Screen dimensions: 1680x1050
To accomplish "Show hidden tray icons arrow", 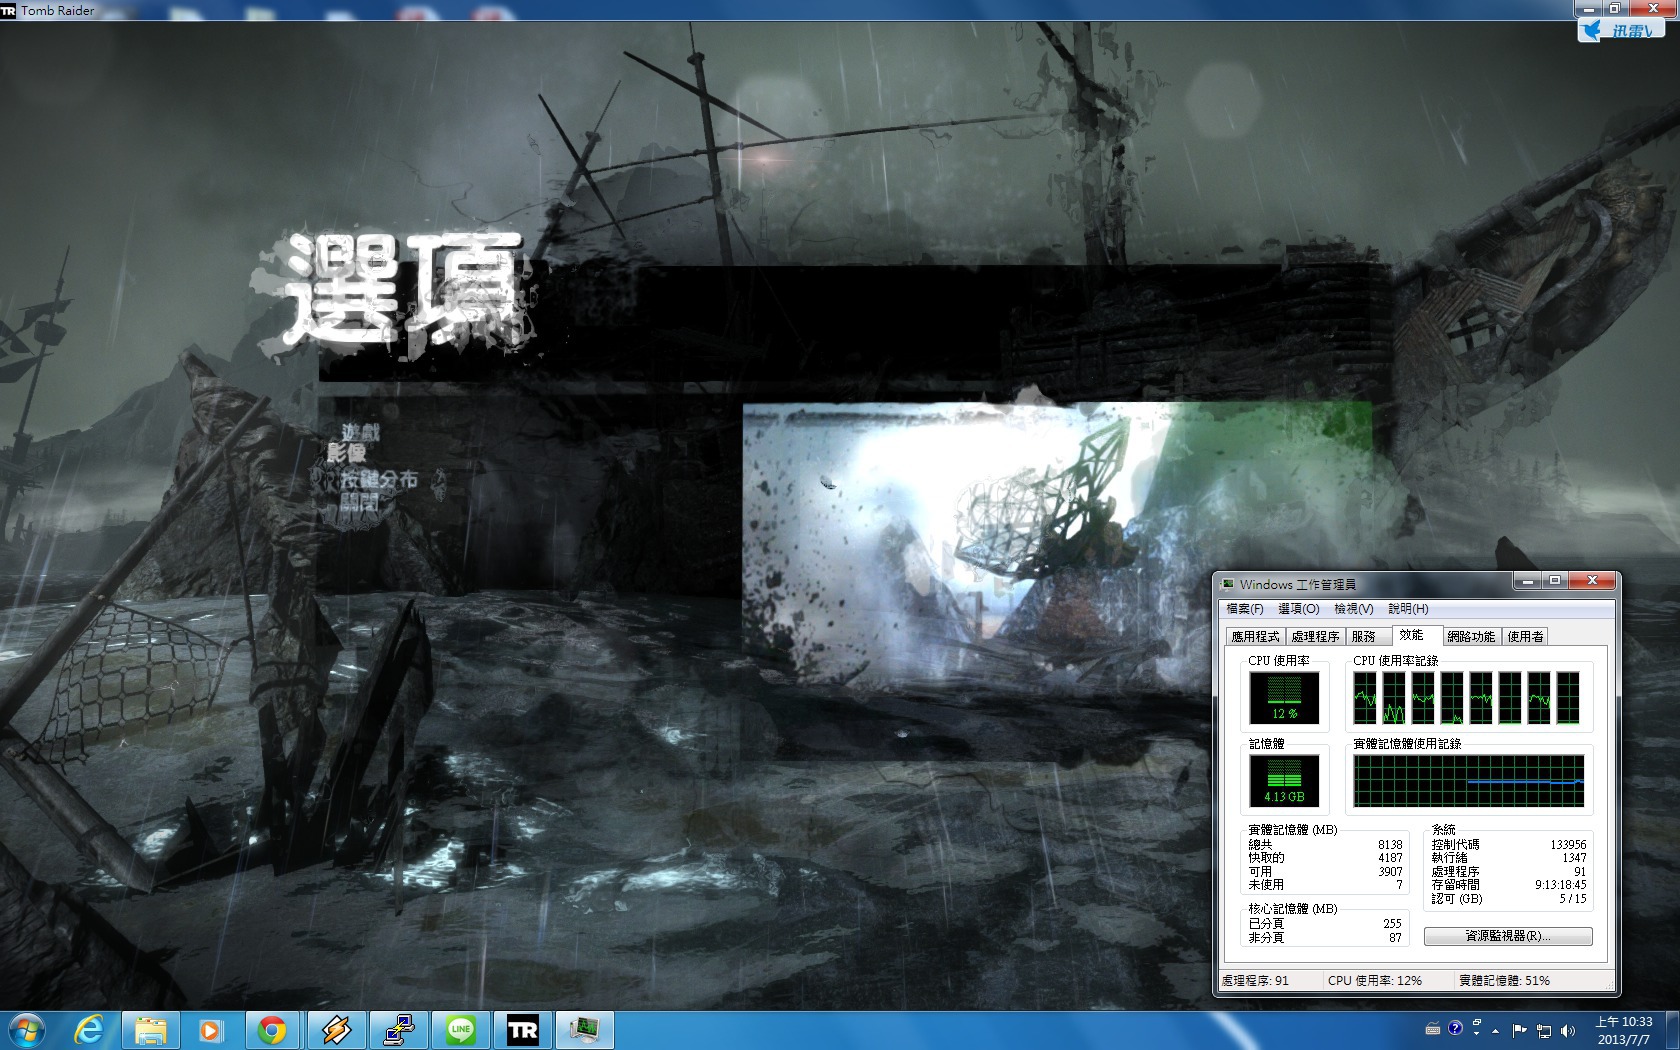I will coord(1496,1030).
